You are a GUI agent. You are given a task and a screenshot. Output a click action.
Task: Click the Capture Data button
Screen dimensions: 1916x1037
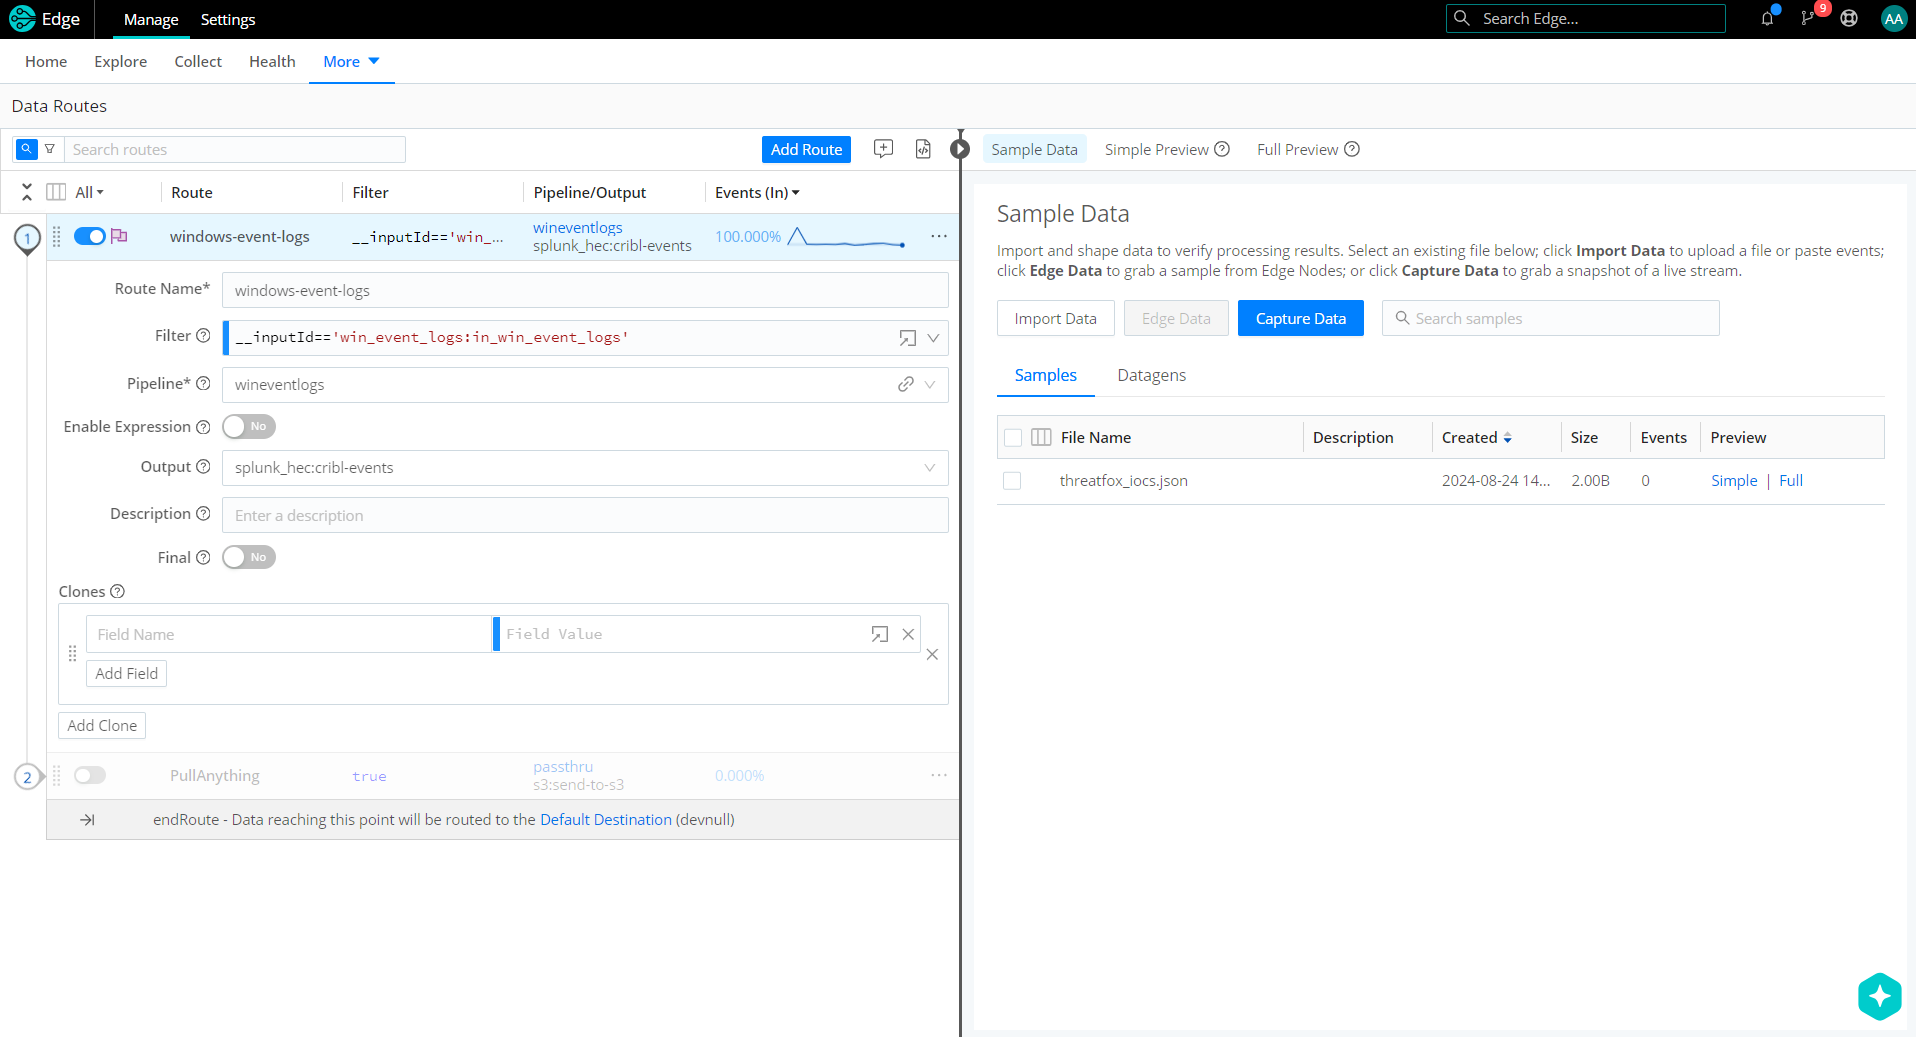[x=1300, y=319]
